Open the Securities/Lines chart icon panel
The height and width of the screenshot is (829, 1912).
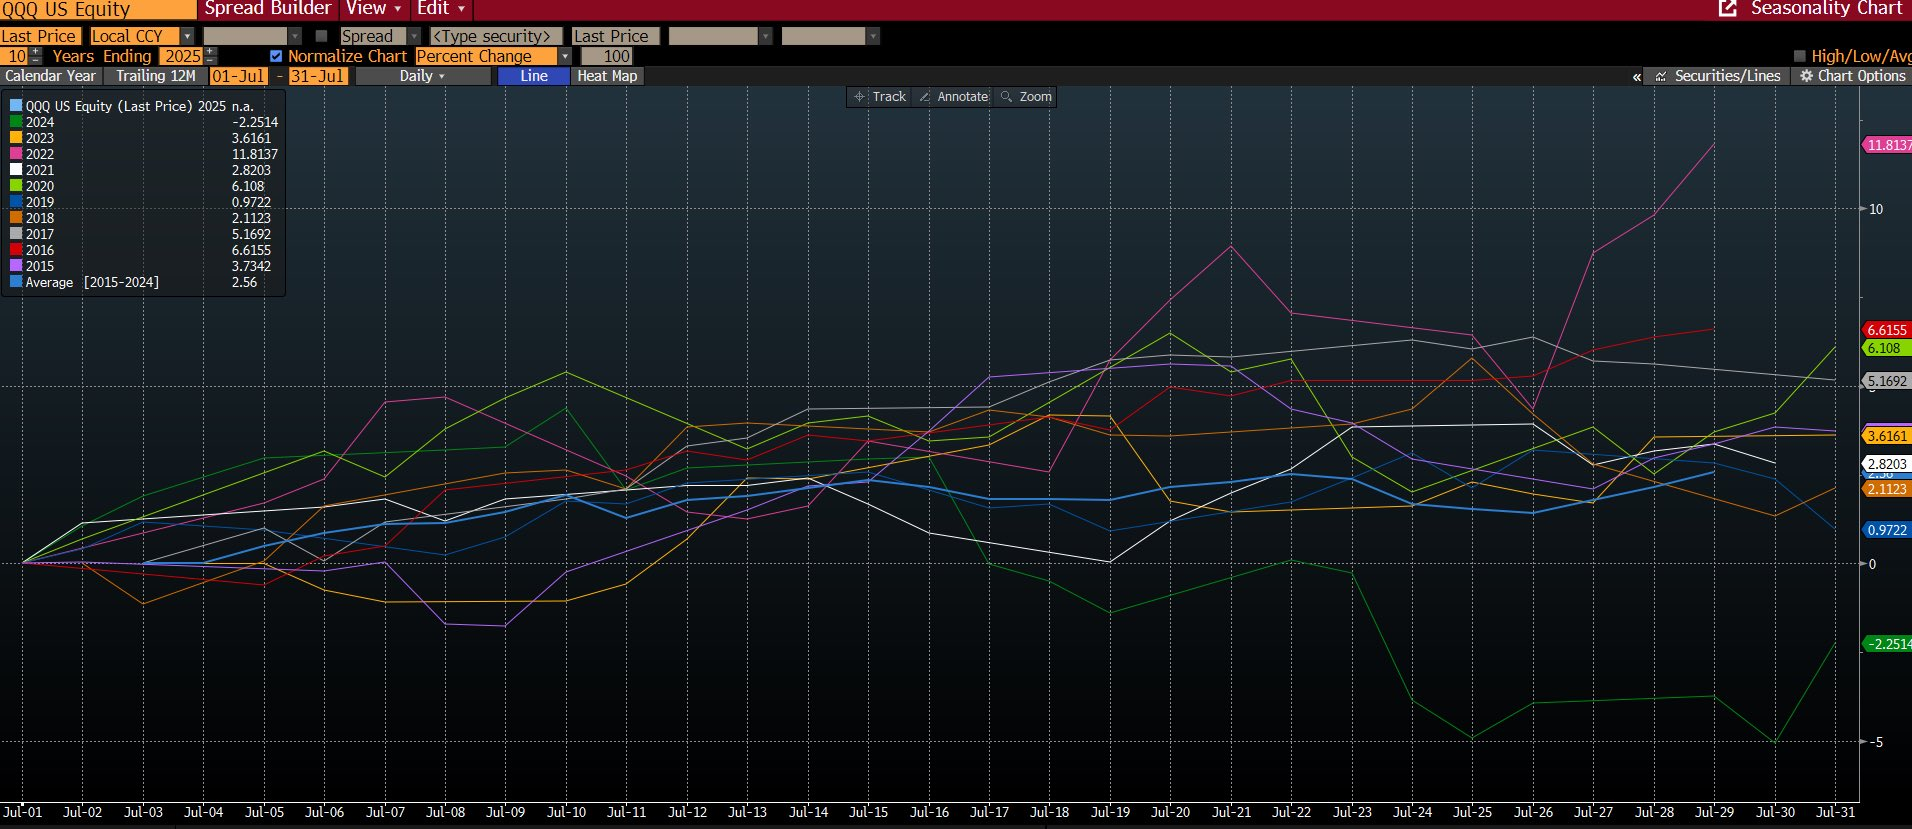[1661, 76]
